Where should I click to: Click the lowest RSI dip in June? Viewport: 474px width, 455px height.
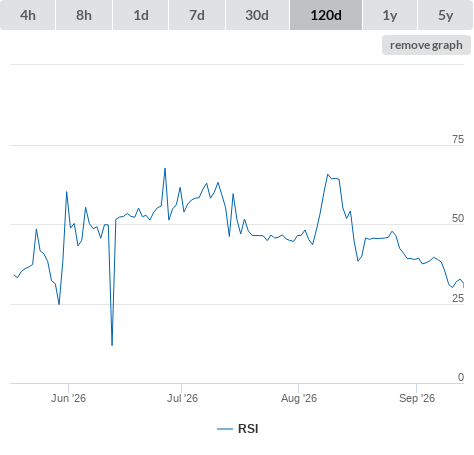point(112,345)
